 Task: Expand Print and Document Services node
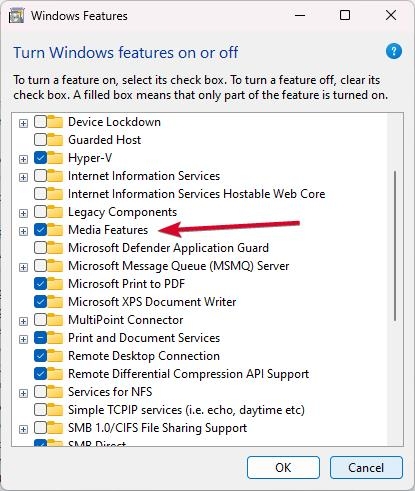23,339
